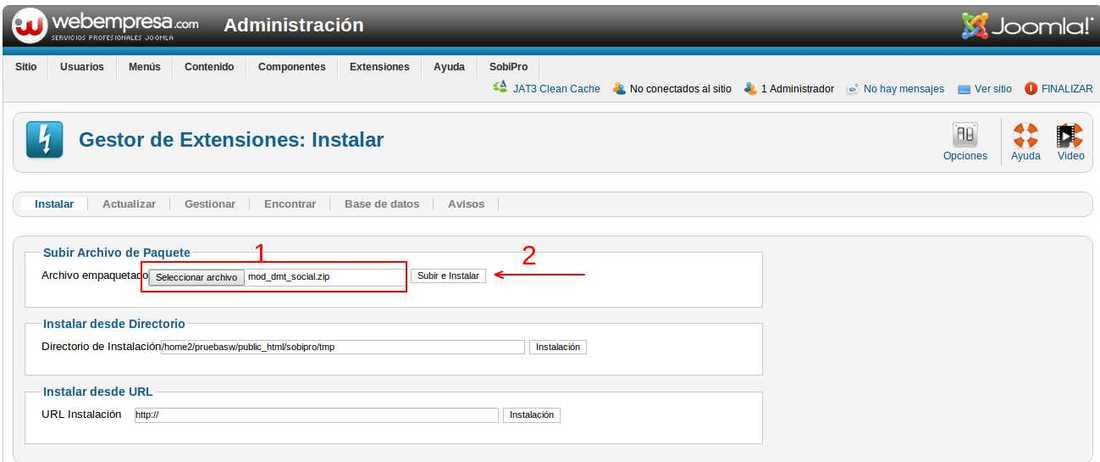Viewport: 1100px width, 462px height.
Task: Click the 'Gestor de Extensiones: Instalar' heading
Action: (x=231, y=140)
